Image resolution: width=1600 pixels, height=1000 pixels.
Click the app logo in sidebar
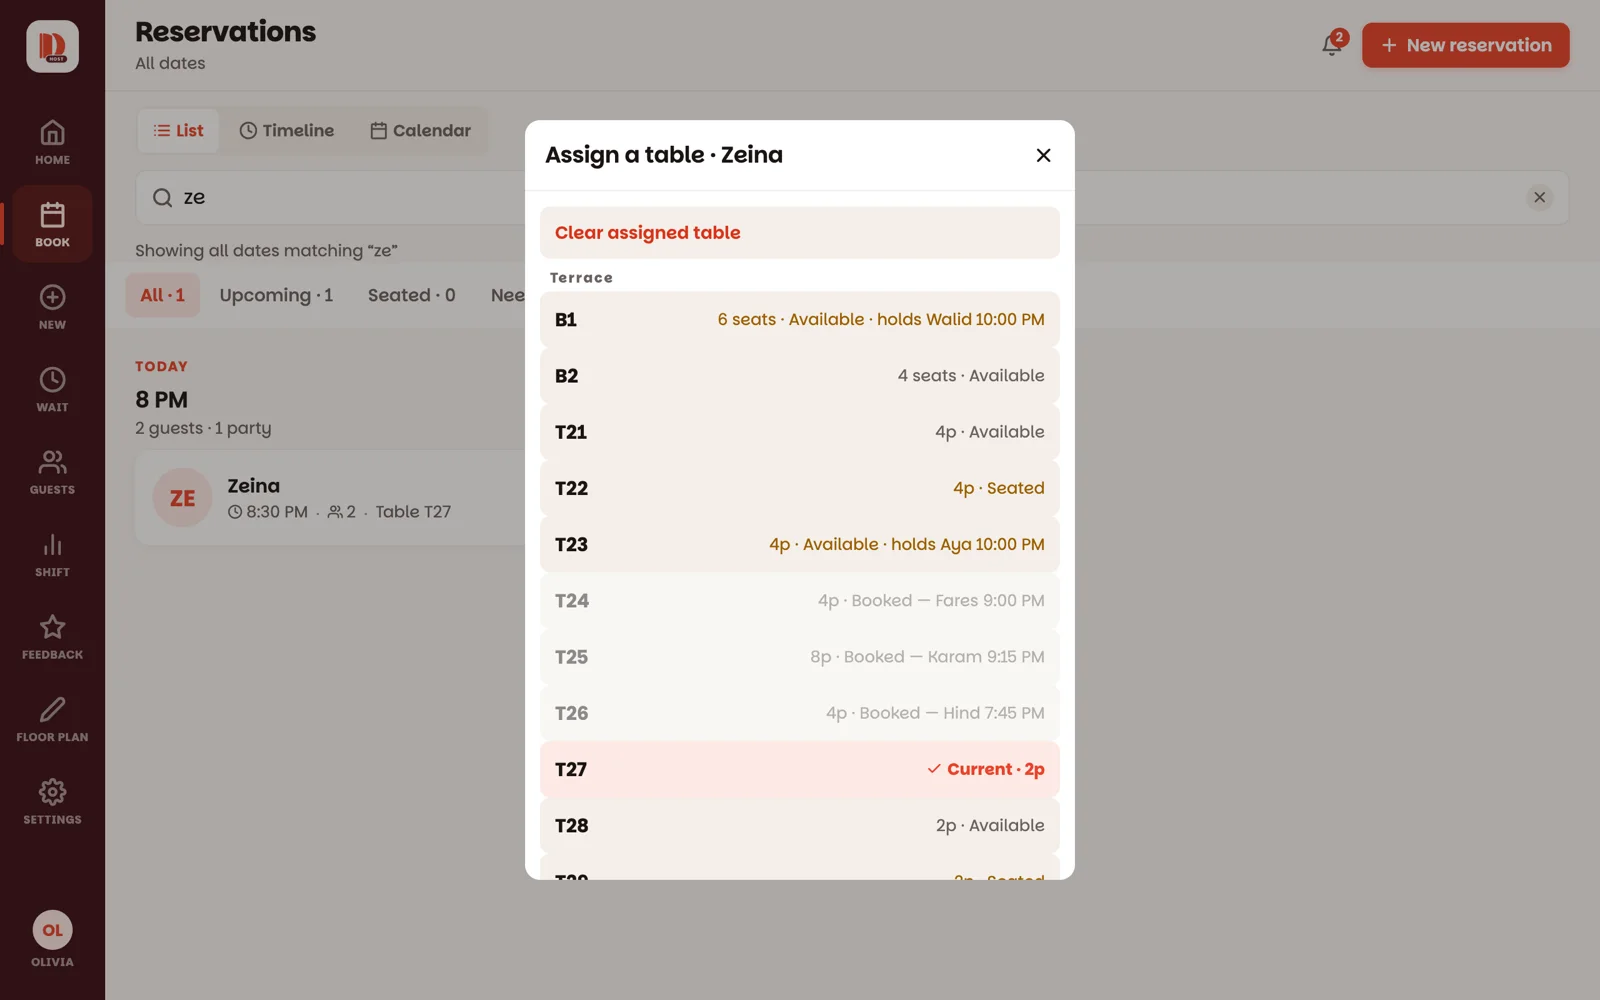pos(52,46)
